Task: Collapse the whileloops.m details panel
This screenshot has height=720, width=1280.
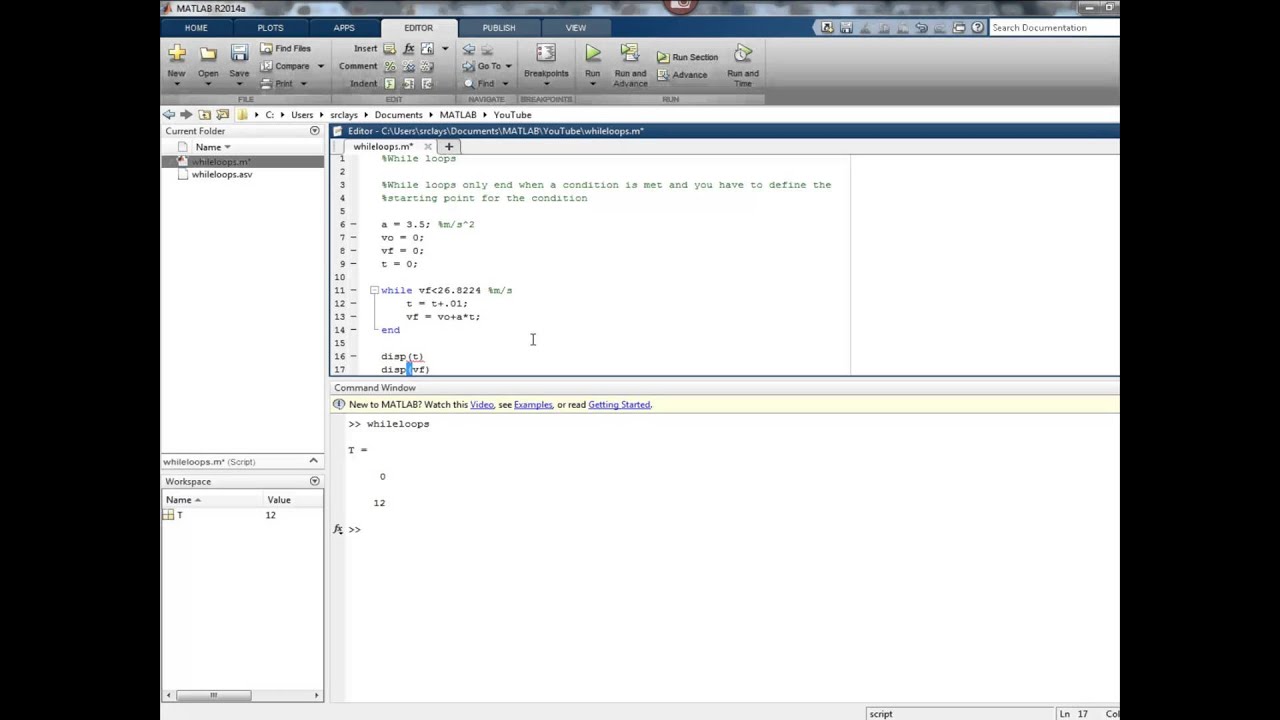Action: 313,461
